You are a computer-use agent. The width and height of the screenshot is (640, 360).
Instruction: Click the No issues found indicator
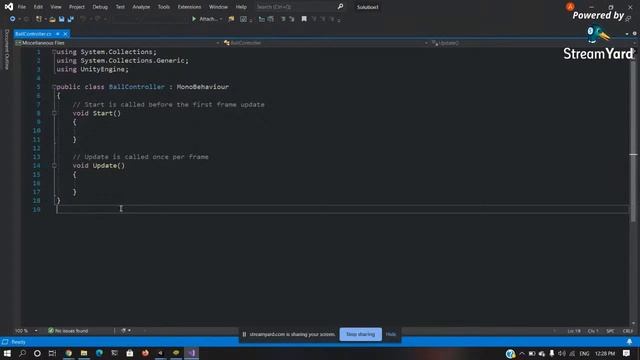tap(68, 331)
